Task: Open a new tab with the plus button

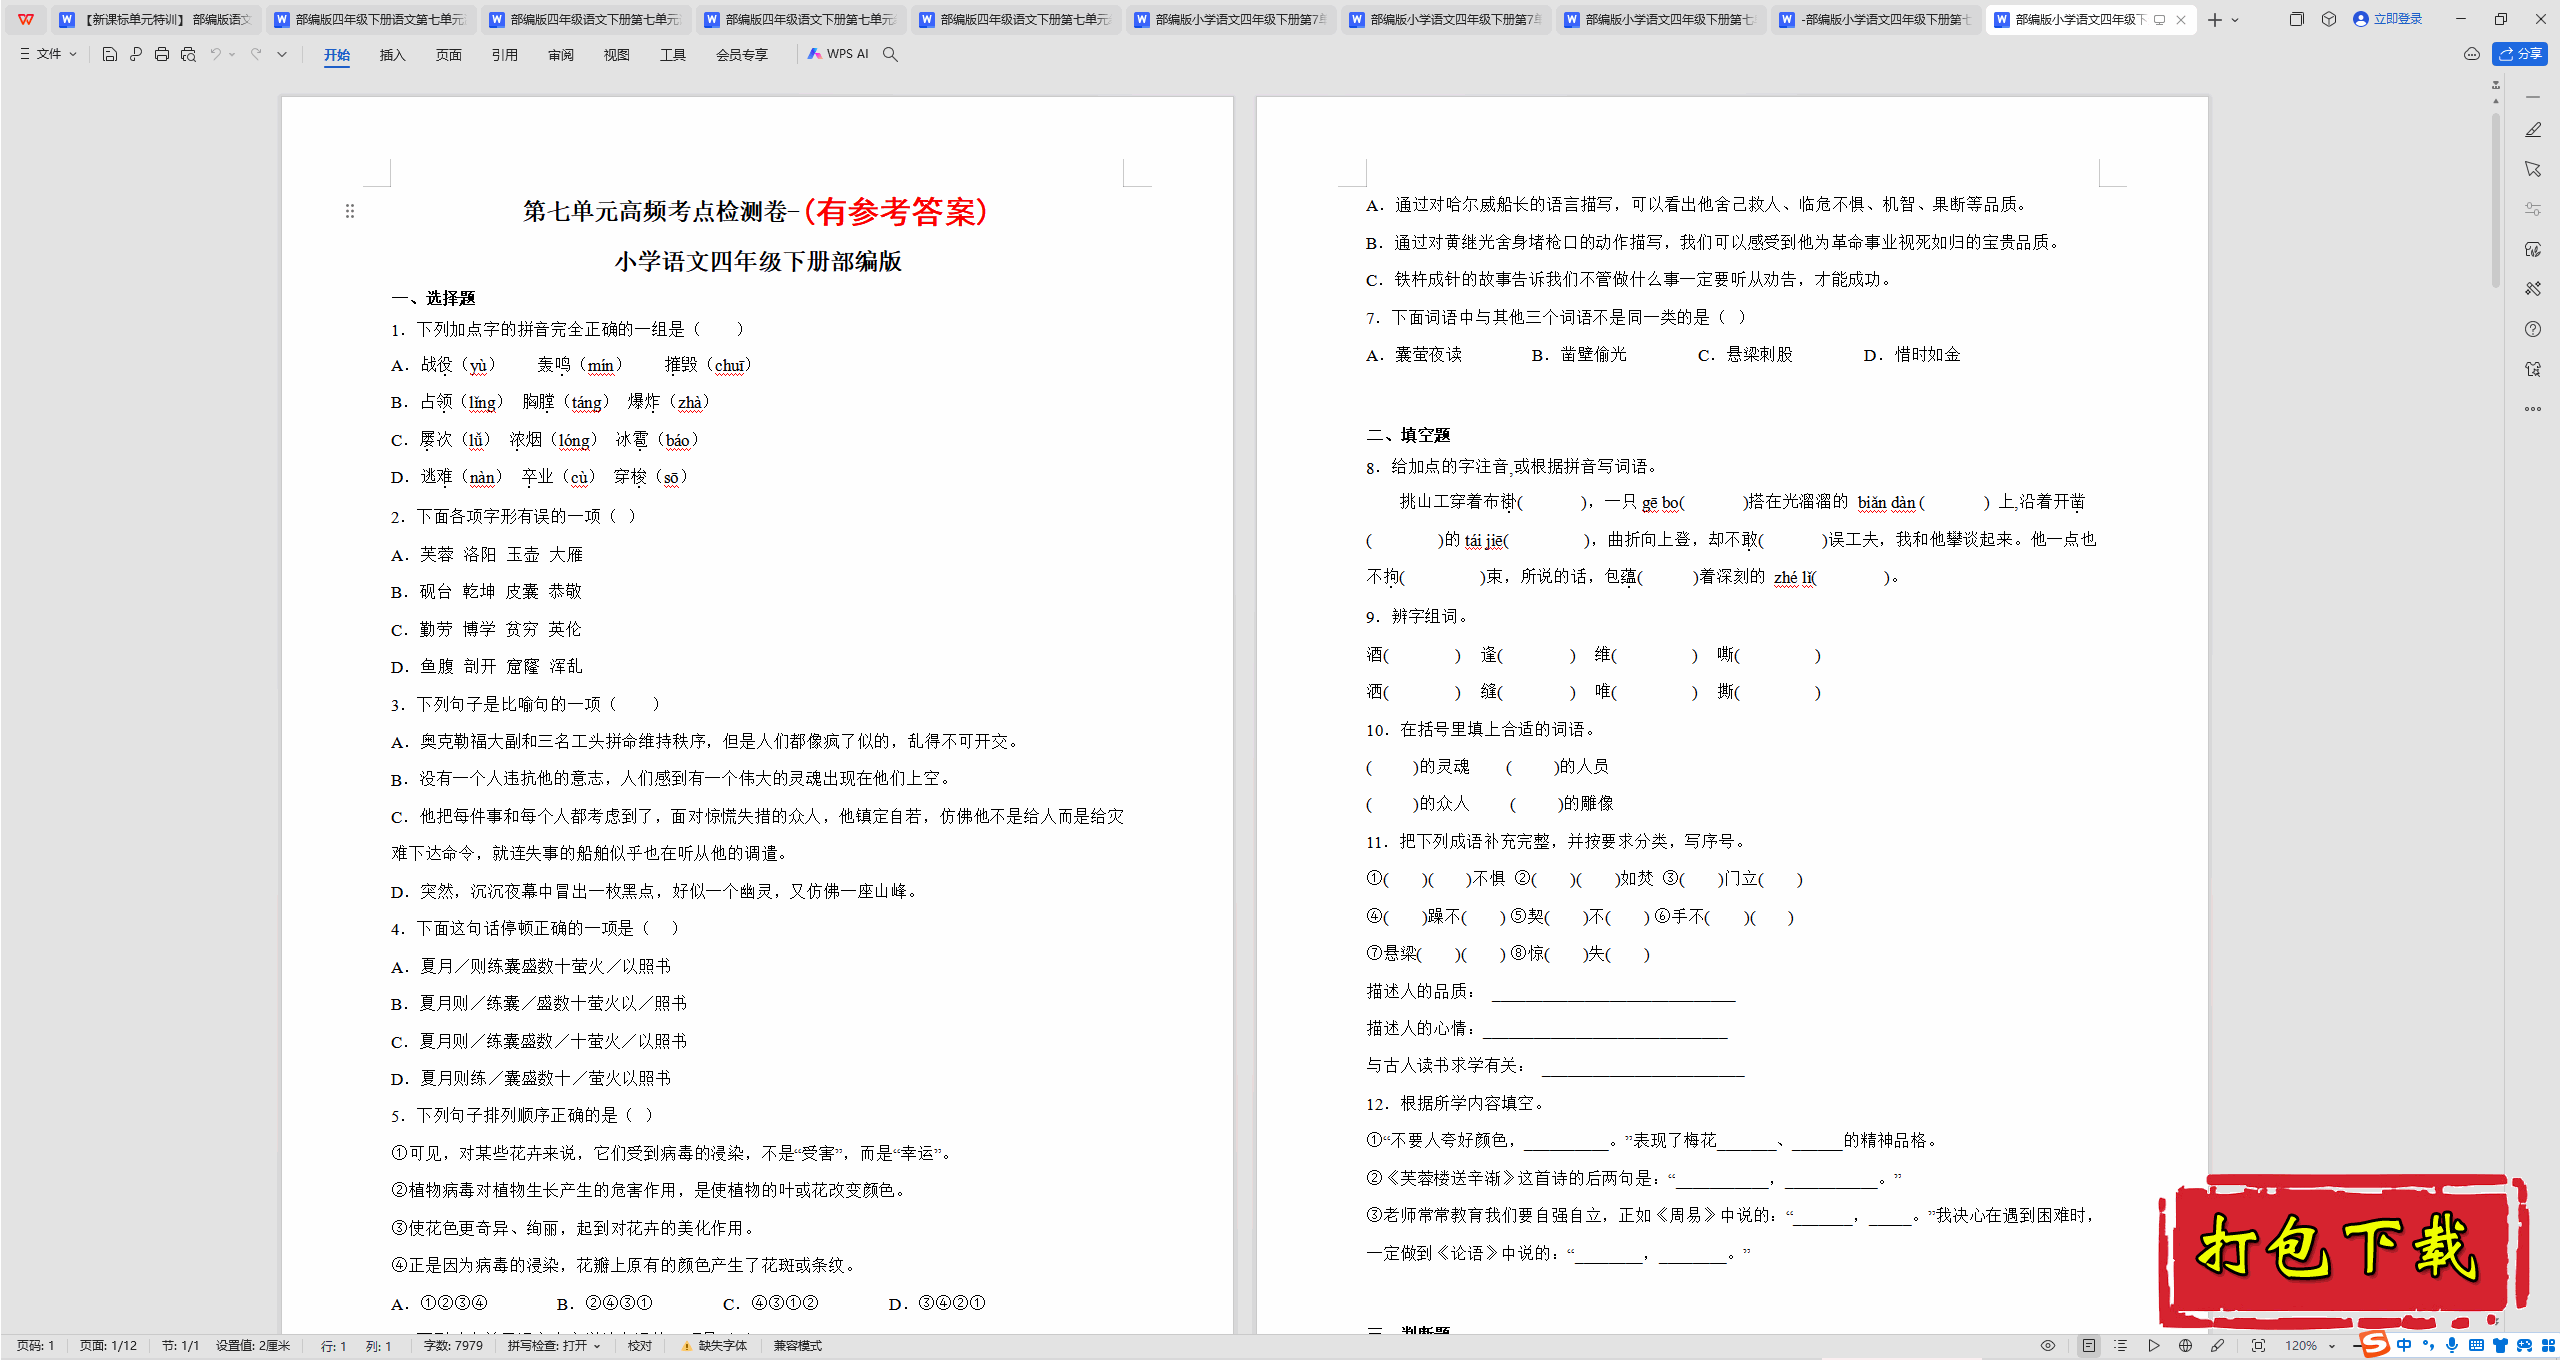Action: (2214, 19)
